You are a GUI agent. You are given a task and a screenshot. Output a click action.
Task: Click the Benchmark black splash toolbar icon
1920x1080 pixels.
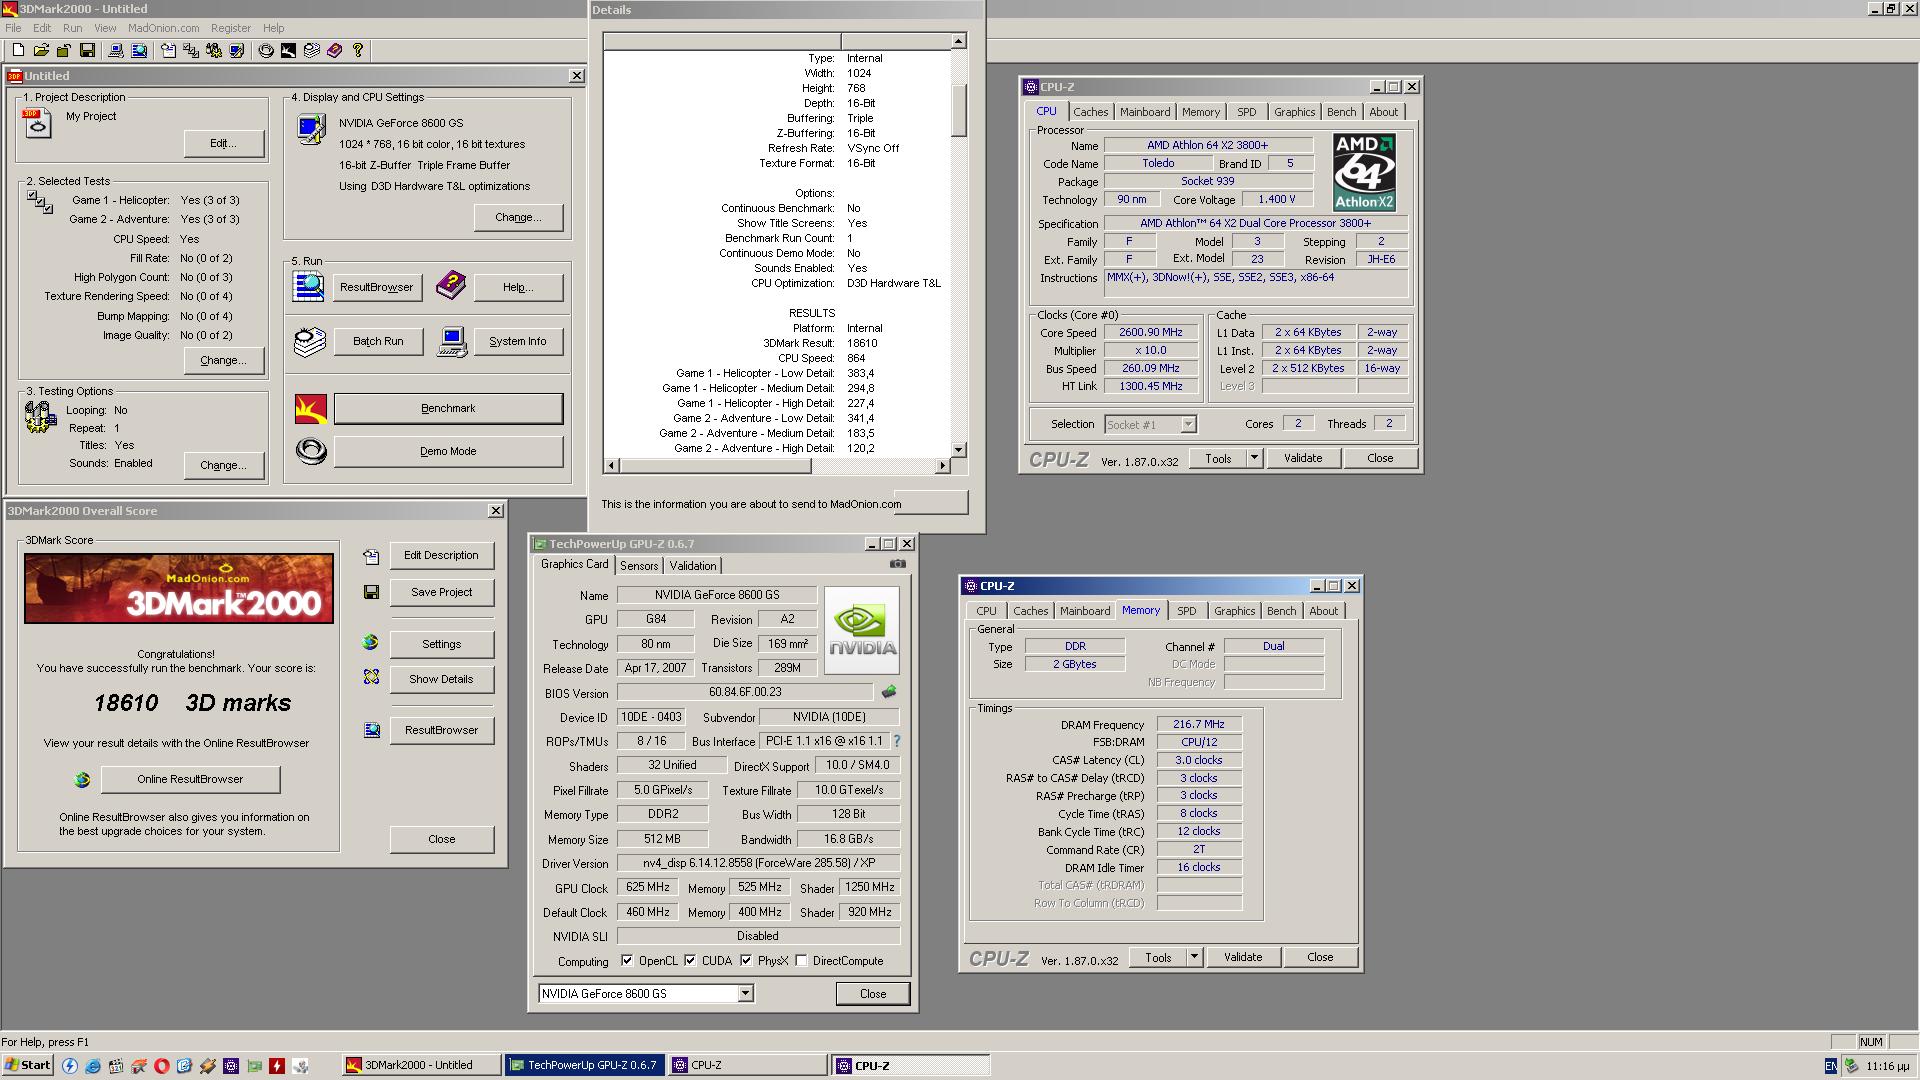click(x=288, y=50)
